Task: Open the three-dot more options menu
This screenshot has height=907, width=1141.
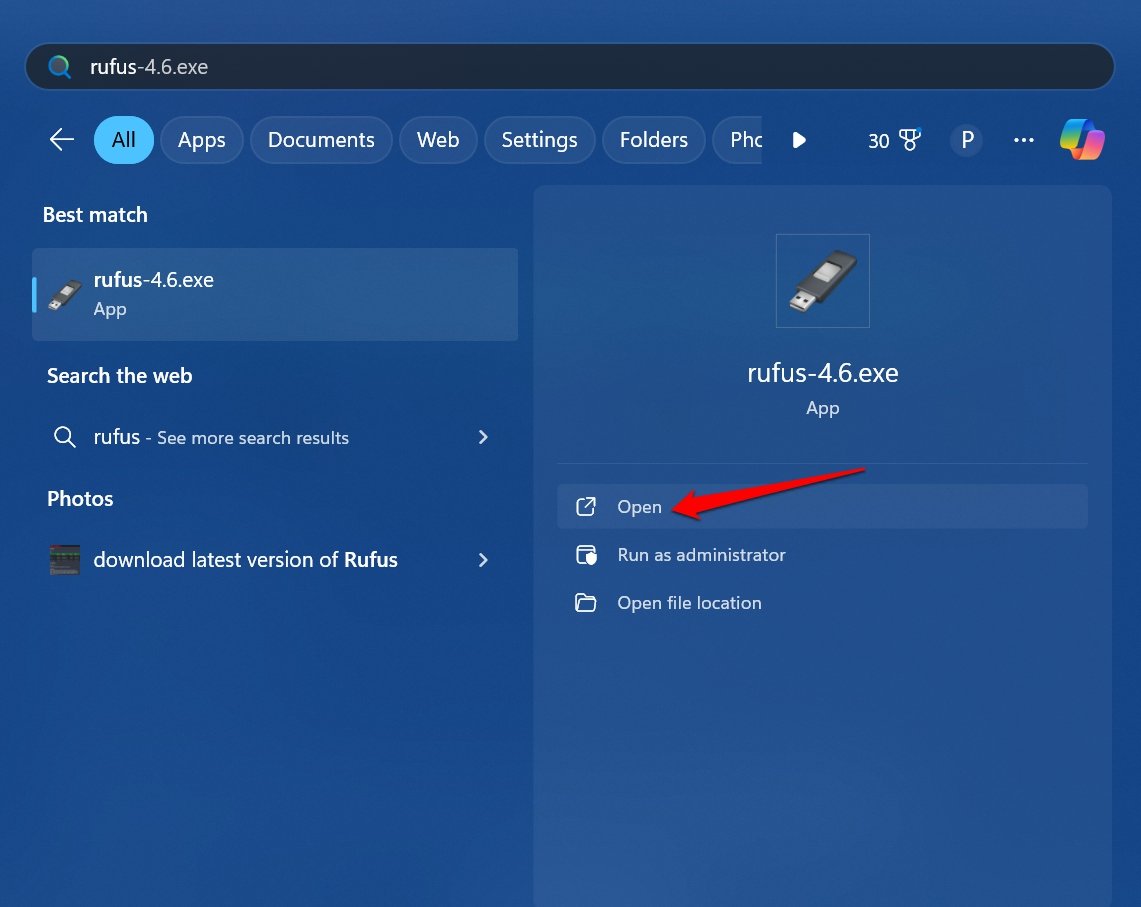Action: pos(1024,140)
